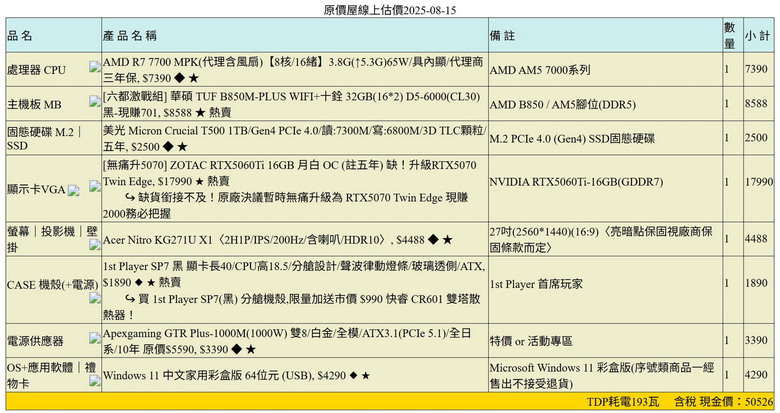
Task: Click the remark NVIDIA RTX5060Ti-16GB(GDDR7)
Action: pyautogui.click(x=576, y=182)
